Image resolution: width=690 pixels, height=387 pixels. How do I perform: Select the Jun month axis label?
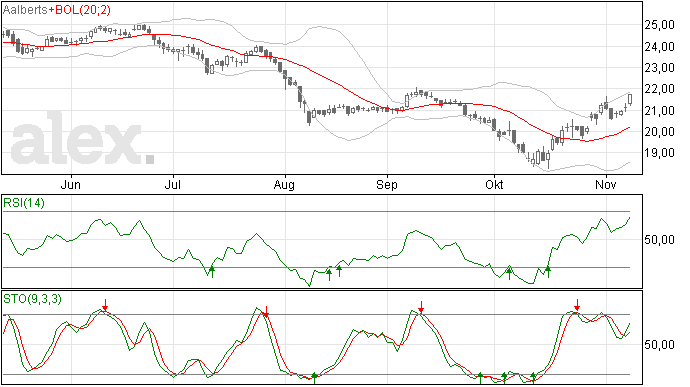coord(70,184)
